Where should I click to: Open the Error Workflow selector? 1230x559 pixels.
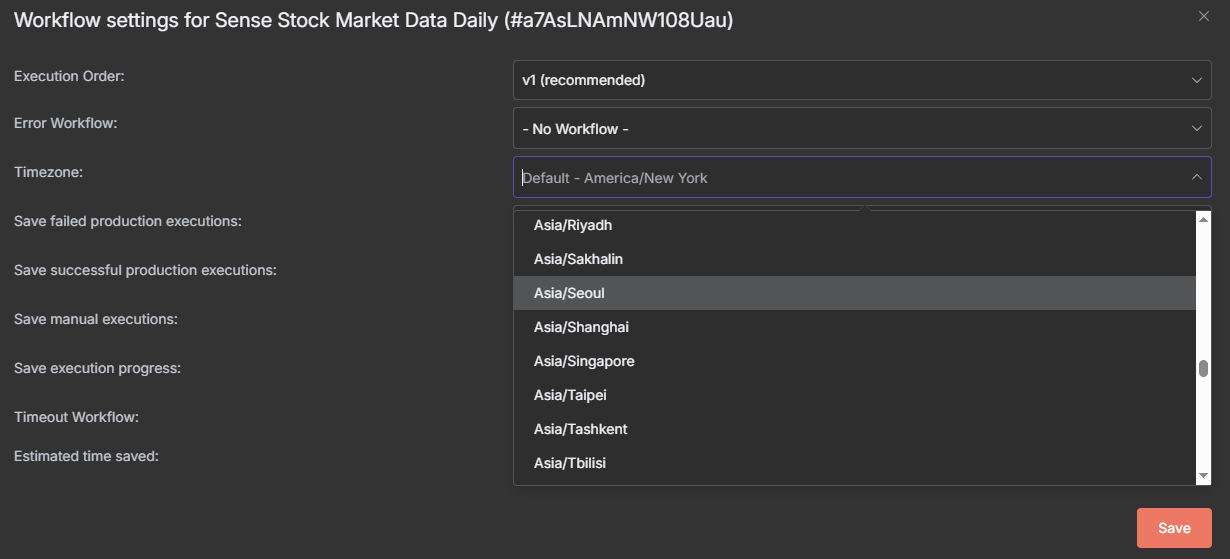click(x=862, y=129)
